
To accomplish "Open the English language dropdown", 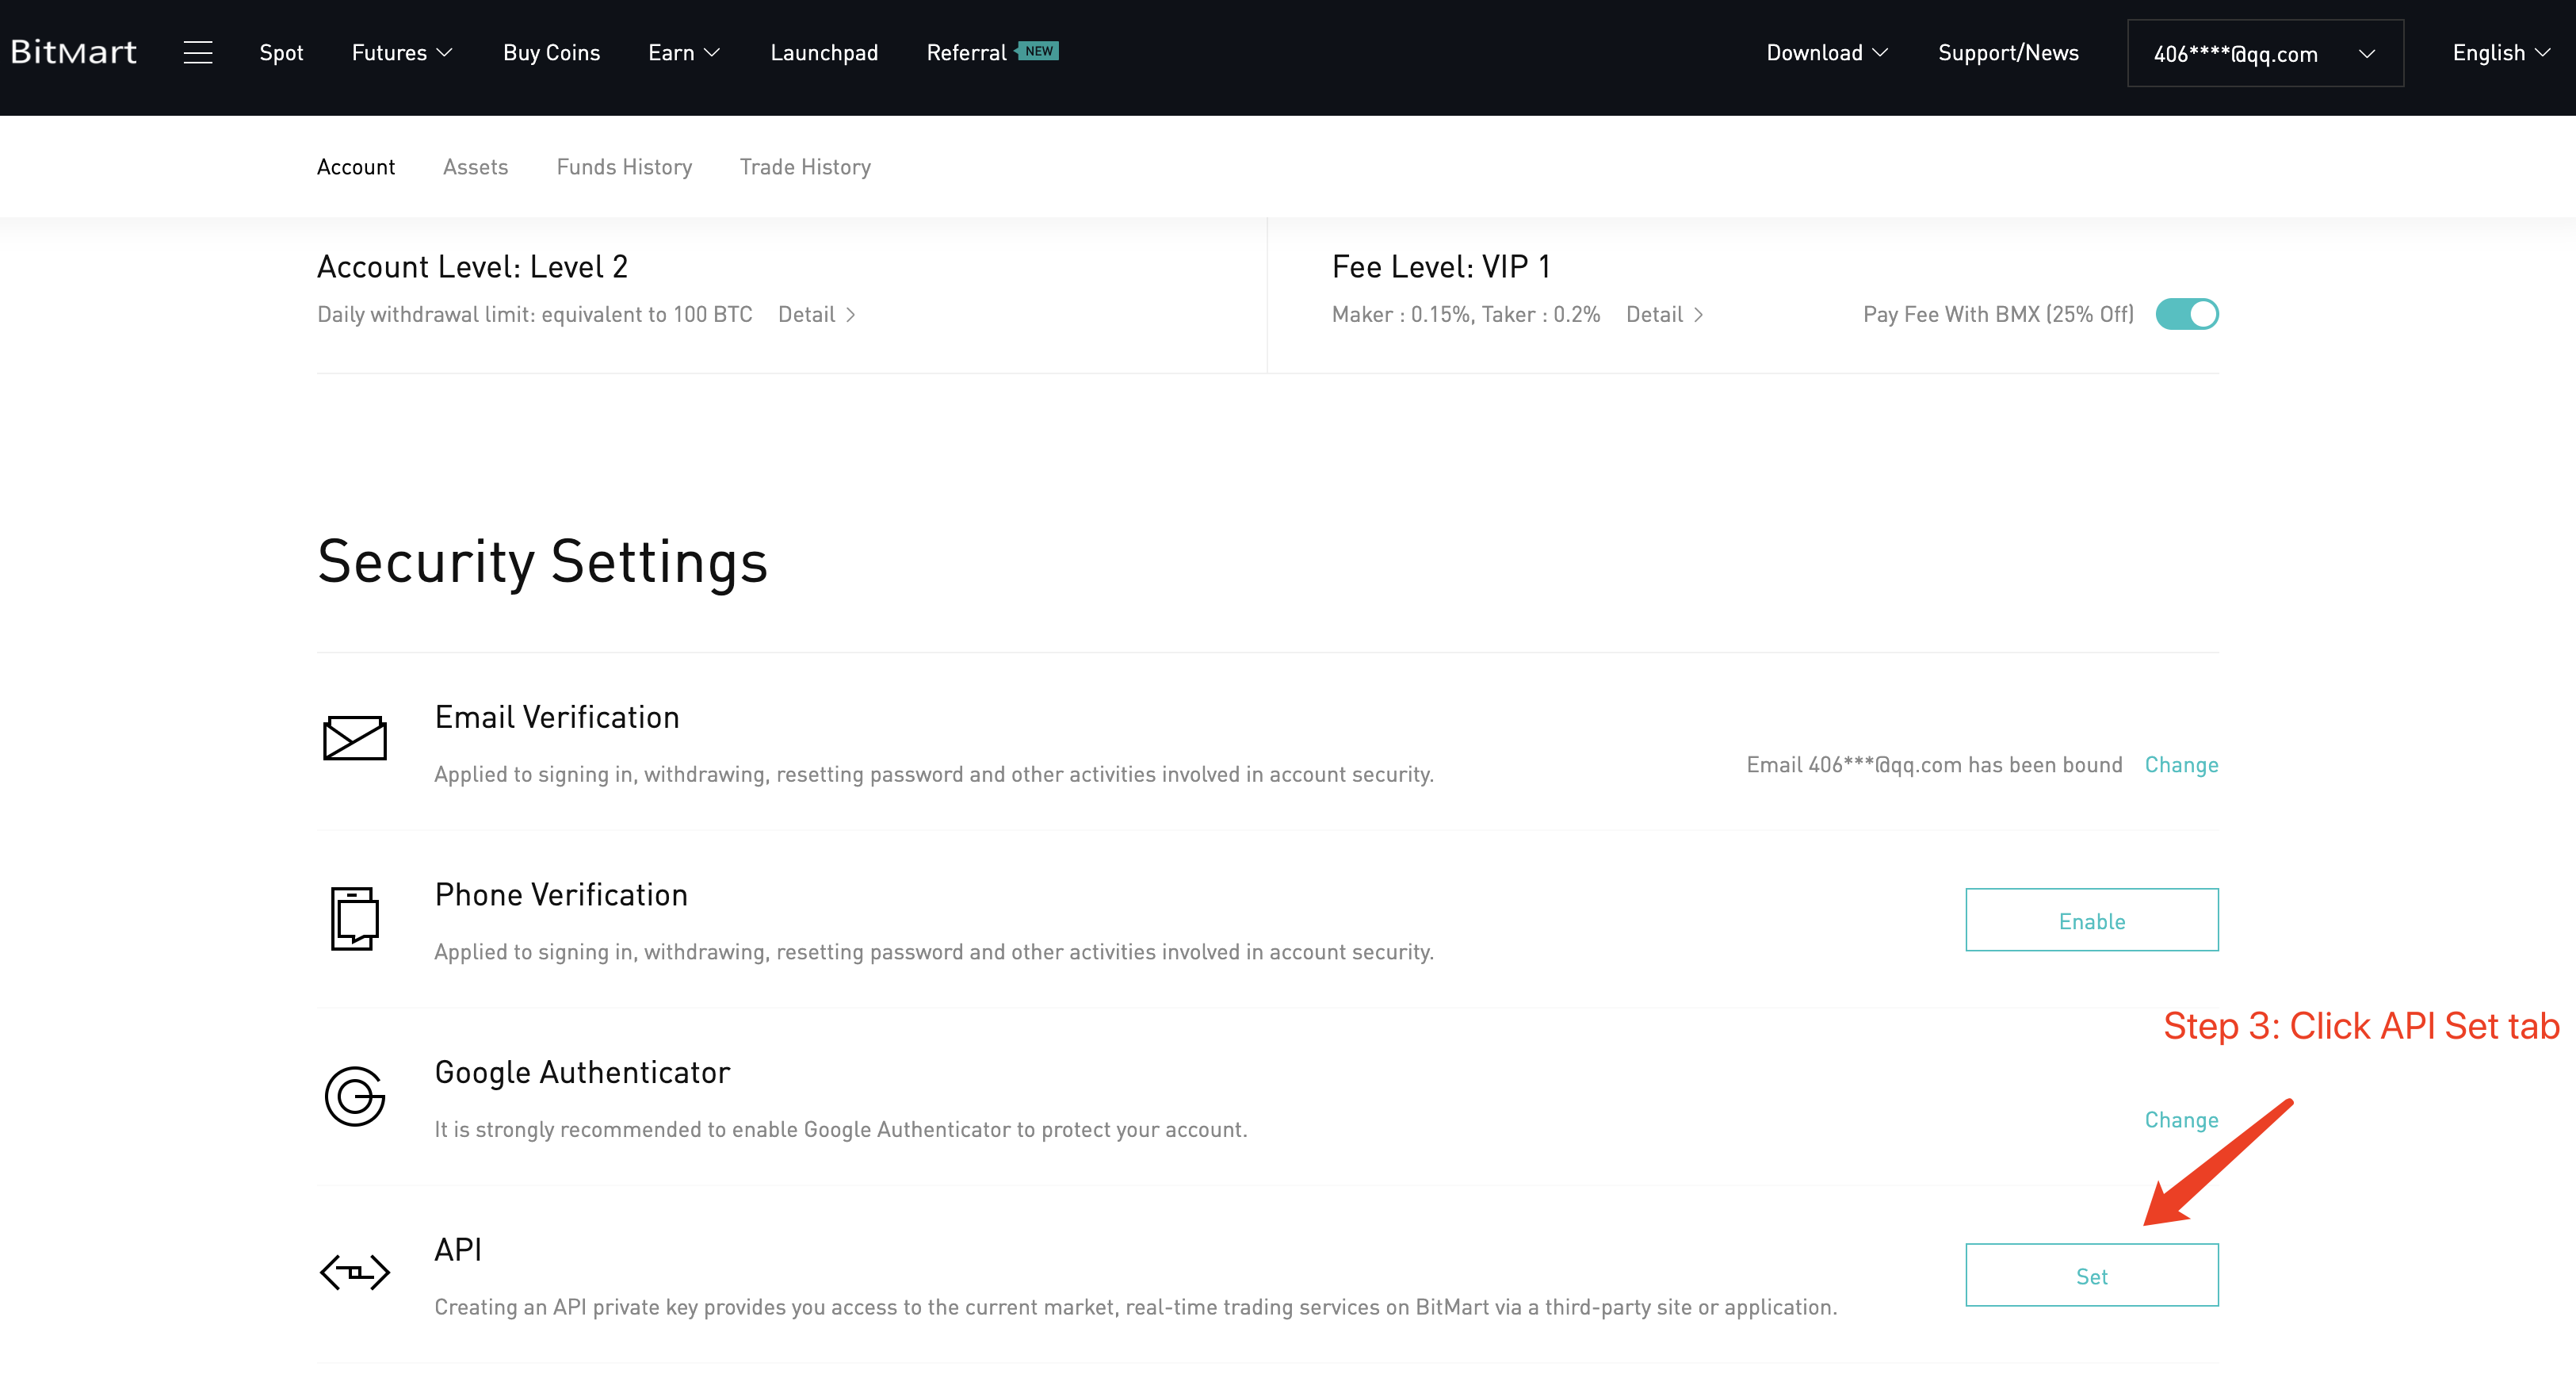I will [2501, 52].
